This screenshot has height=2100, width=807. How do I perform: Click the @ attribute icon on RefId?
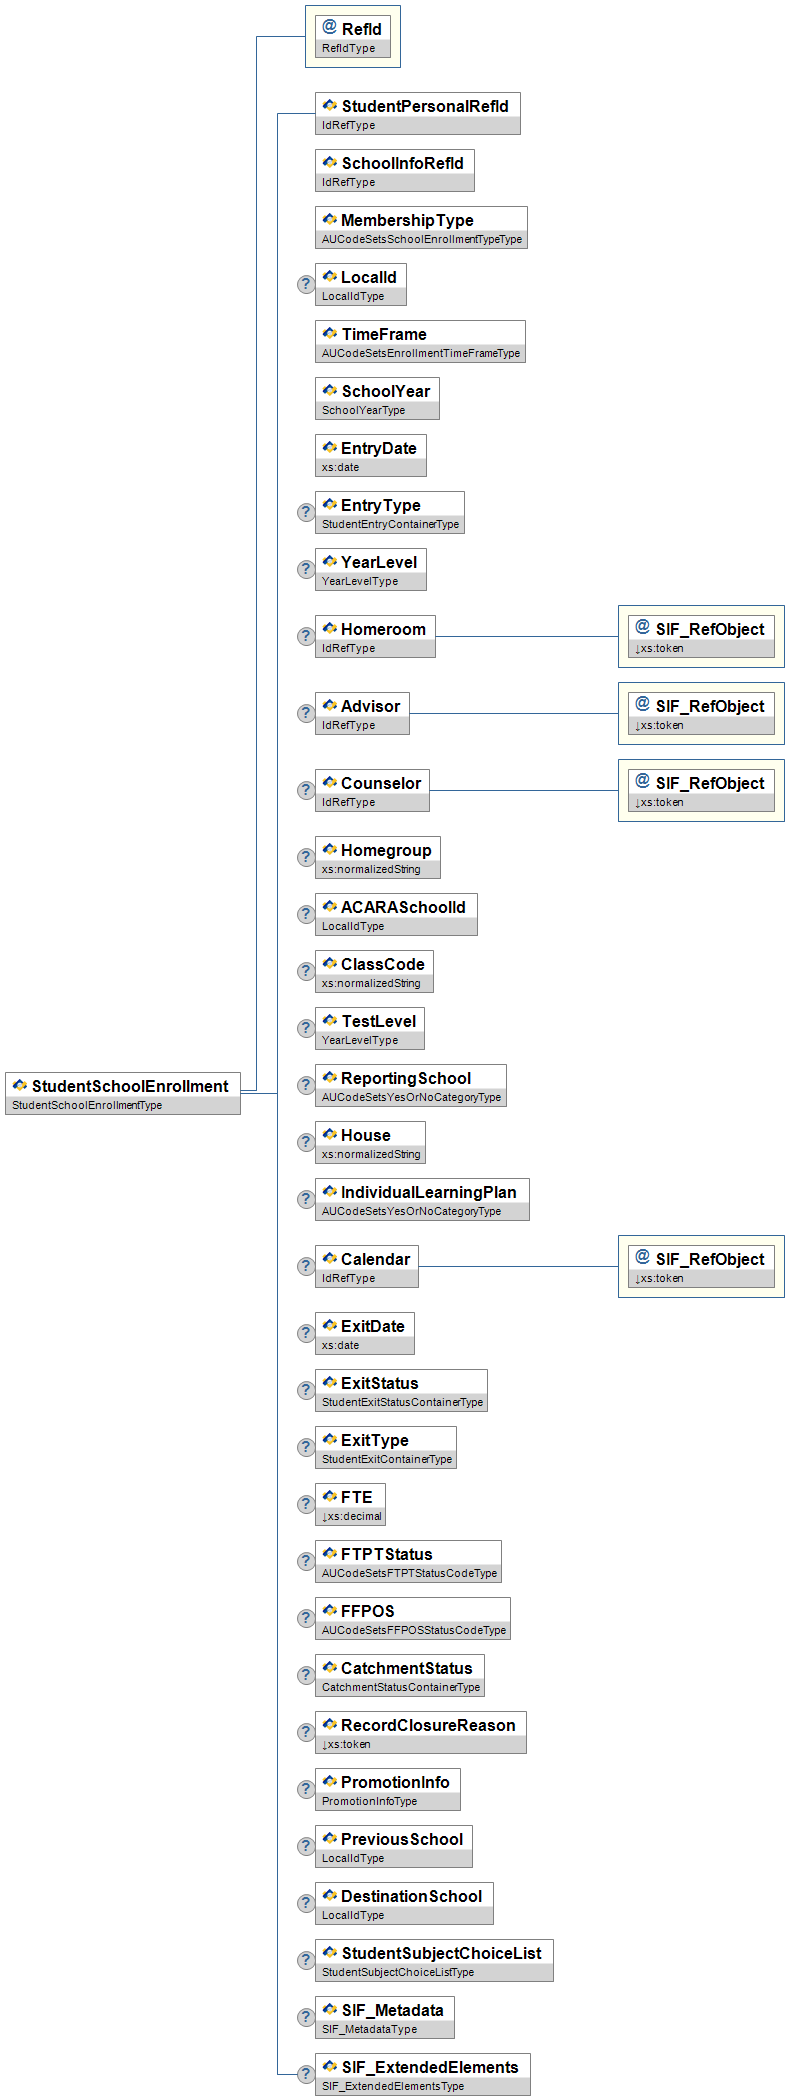click(x=330, y=27)
